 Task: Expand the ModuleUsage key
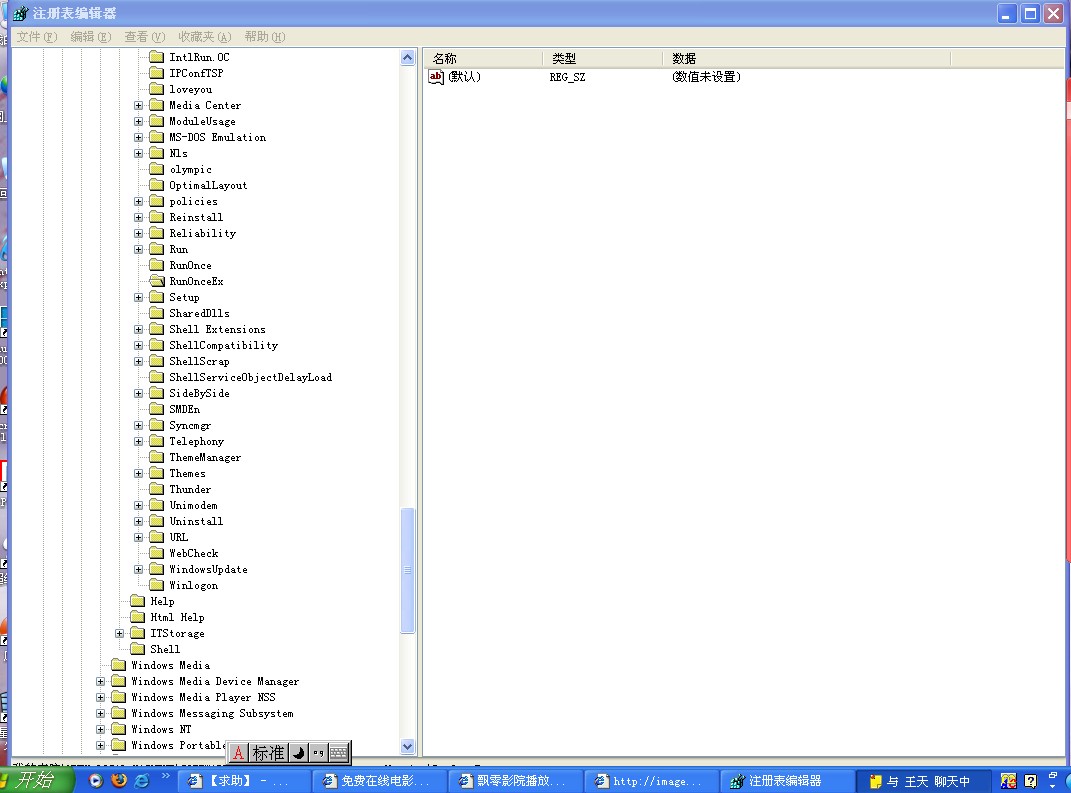click(x=139, y=122)
